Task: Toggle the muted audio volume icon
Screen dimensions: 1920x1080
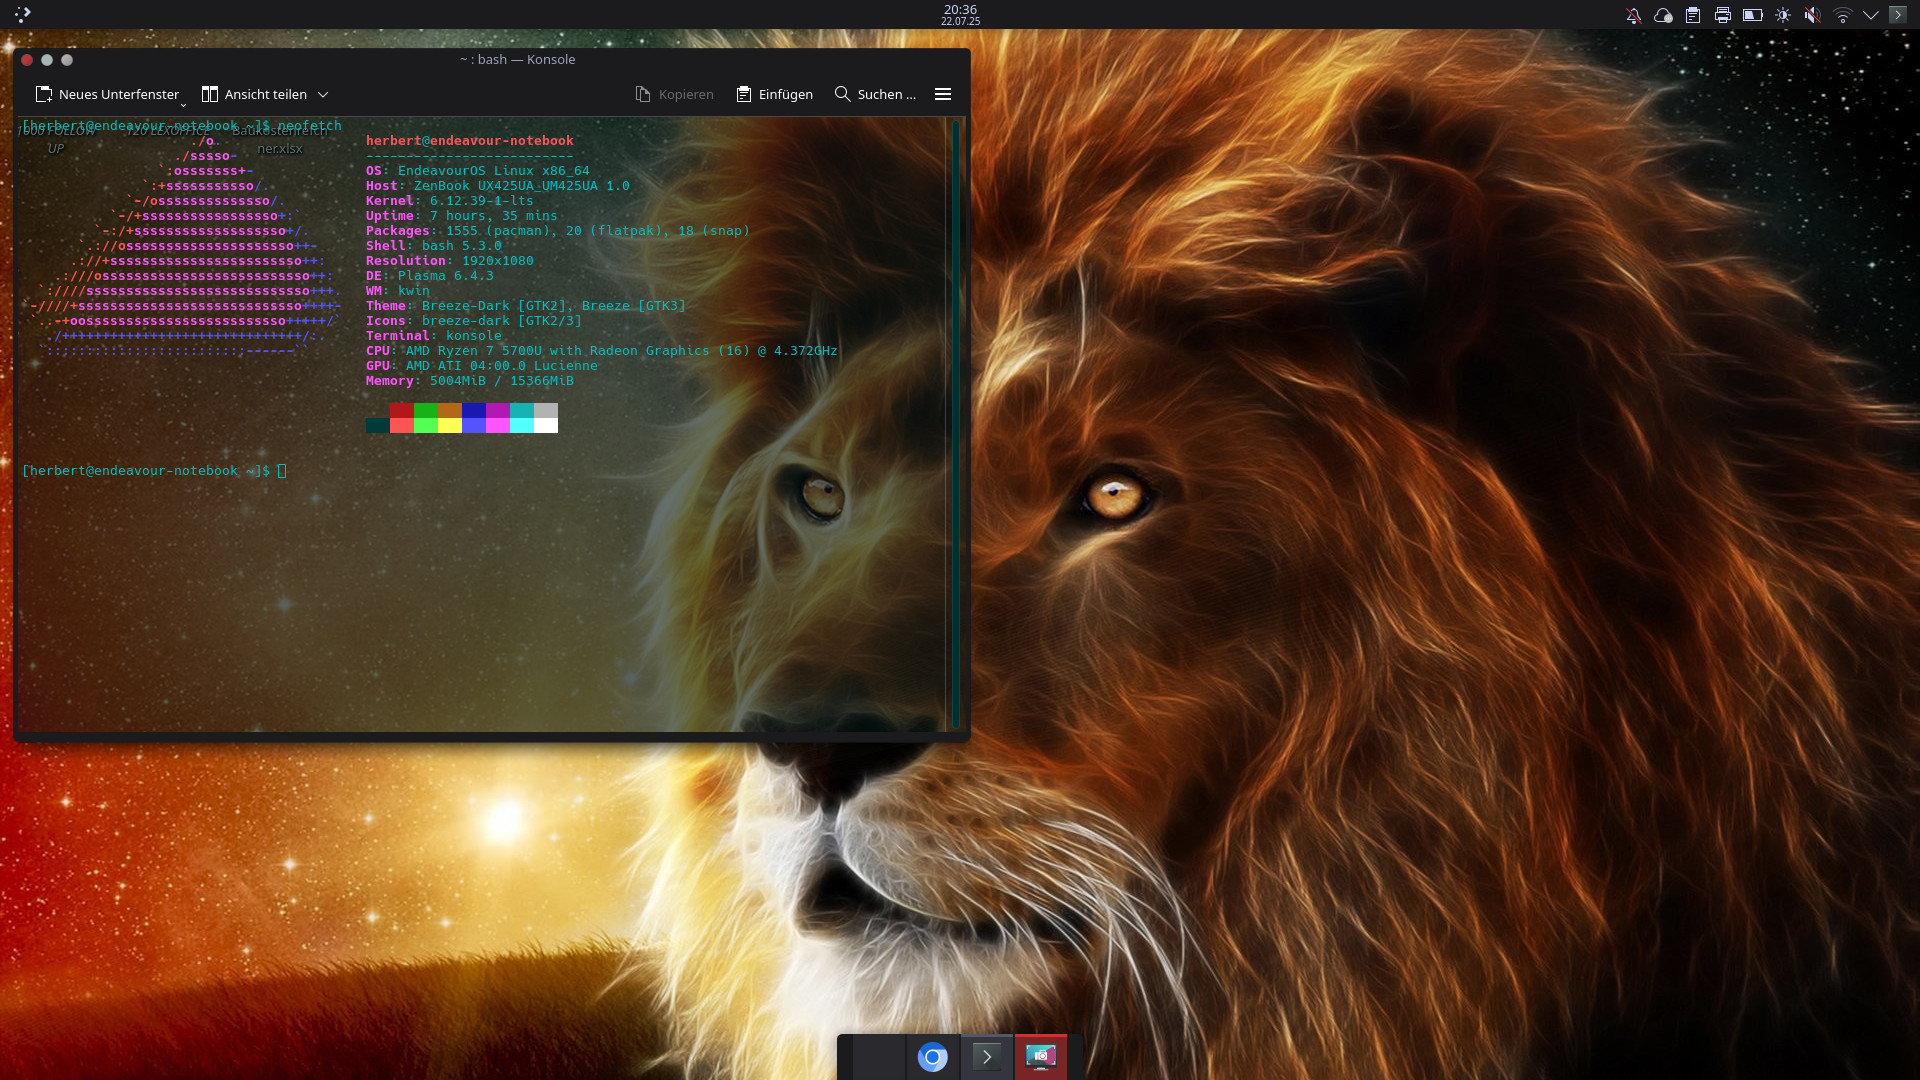Action: point(1812,15)
